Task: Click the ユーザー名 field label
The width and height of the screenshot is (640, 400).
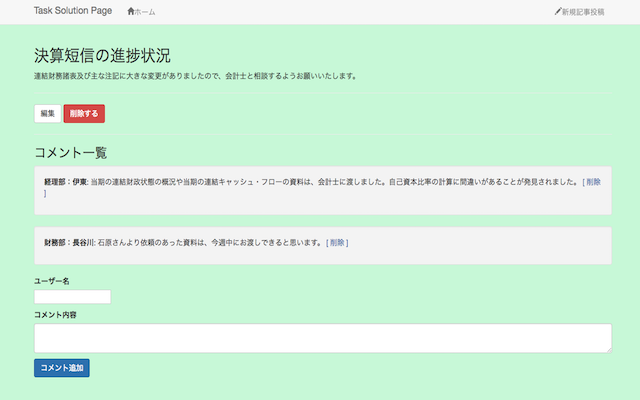Action: [52, 281]
